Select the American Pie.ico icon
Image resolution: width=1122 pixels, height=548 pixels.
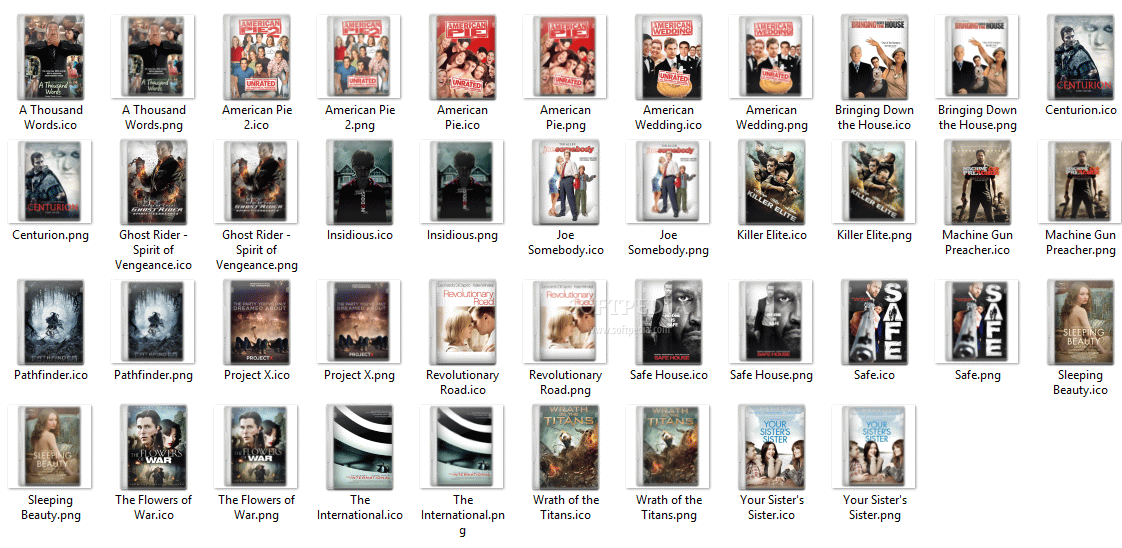click(463, 57)
